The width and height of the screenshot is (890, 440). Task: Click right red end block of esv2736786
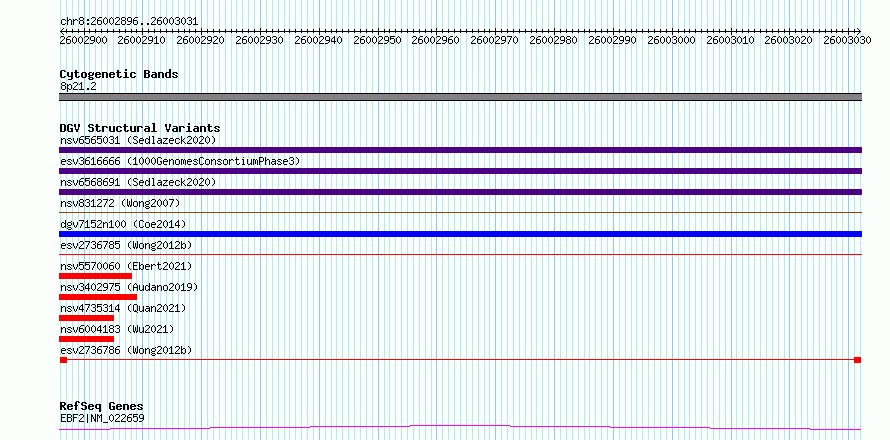click(858, 360)
